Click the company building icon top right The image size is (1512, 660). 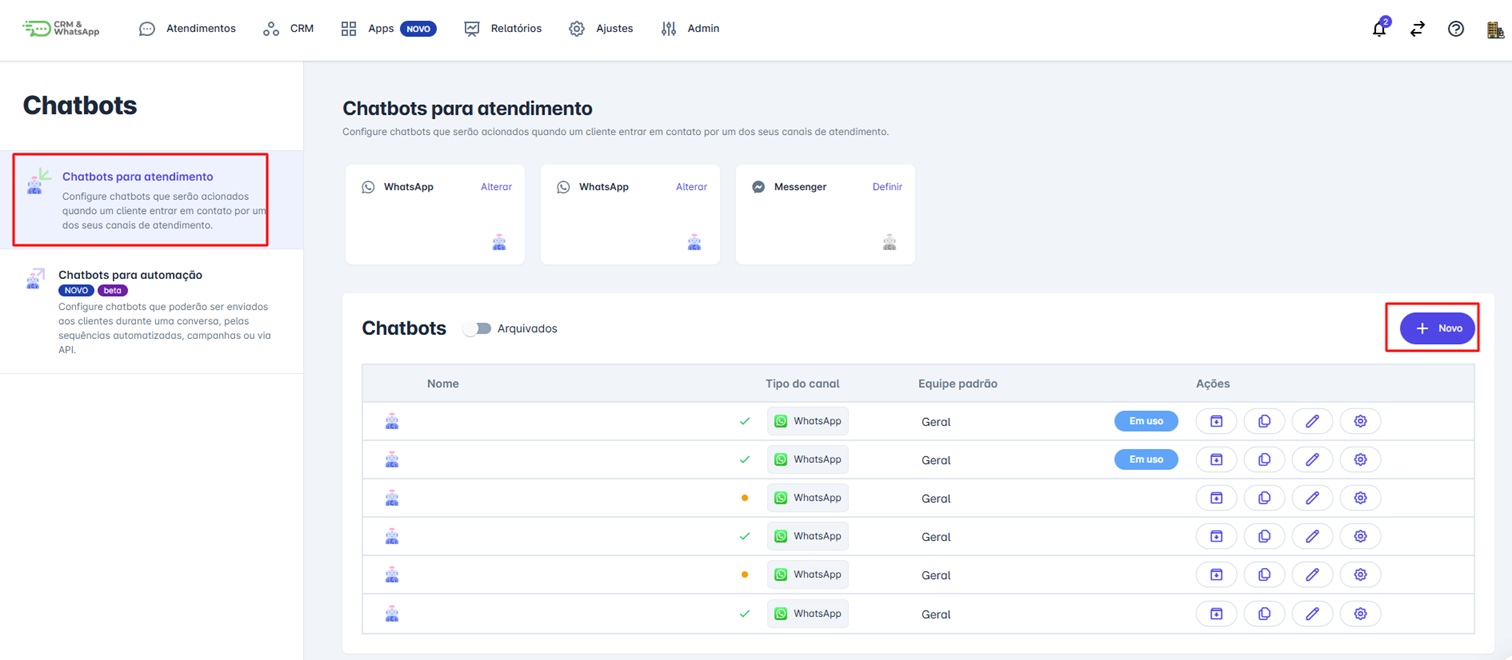[1494, 28]
